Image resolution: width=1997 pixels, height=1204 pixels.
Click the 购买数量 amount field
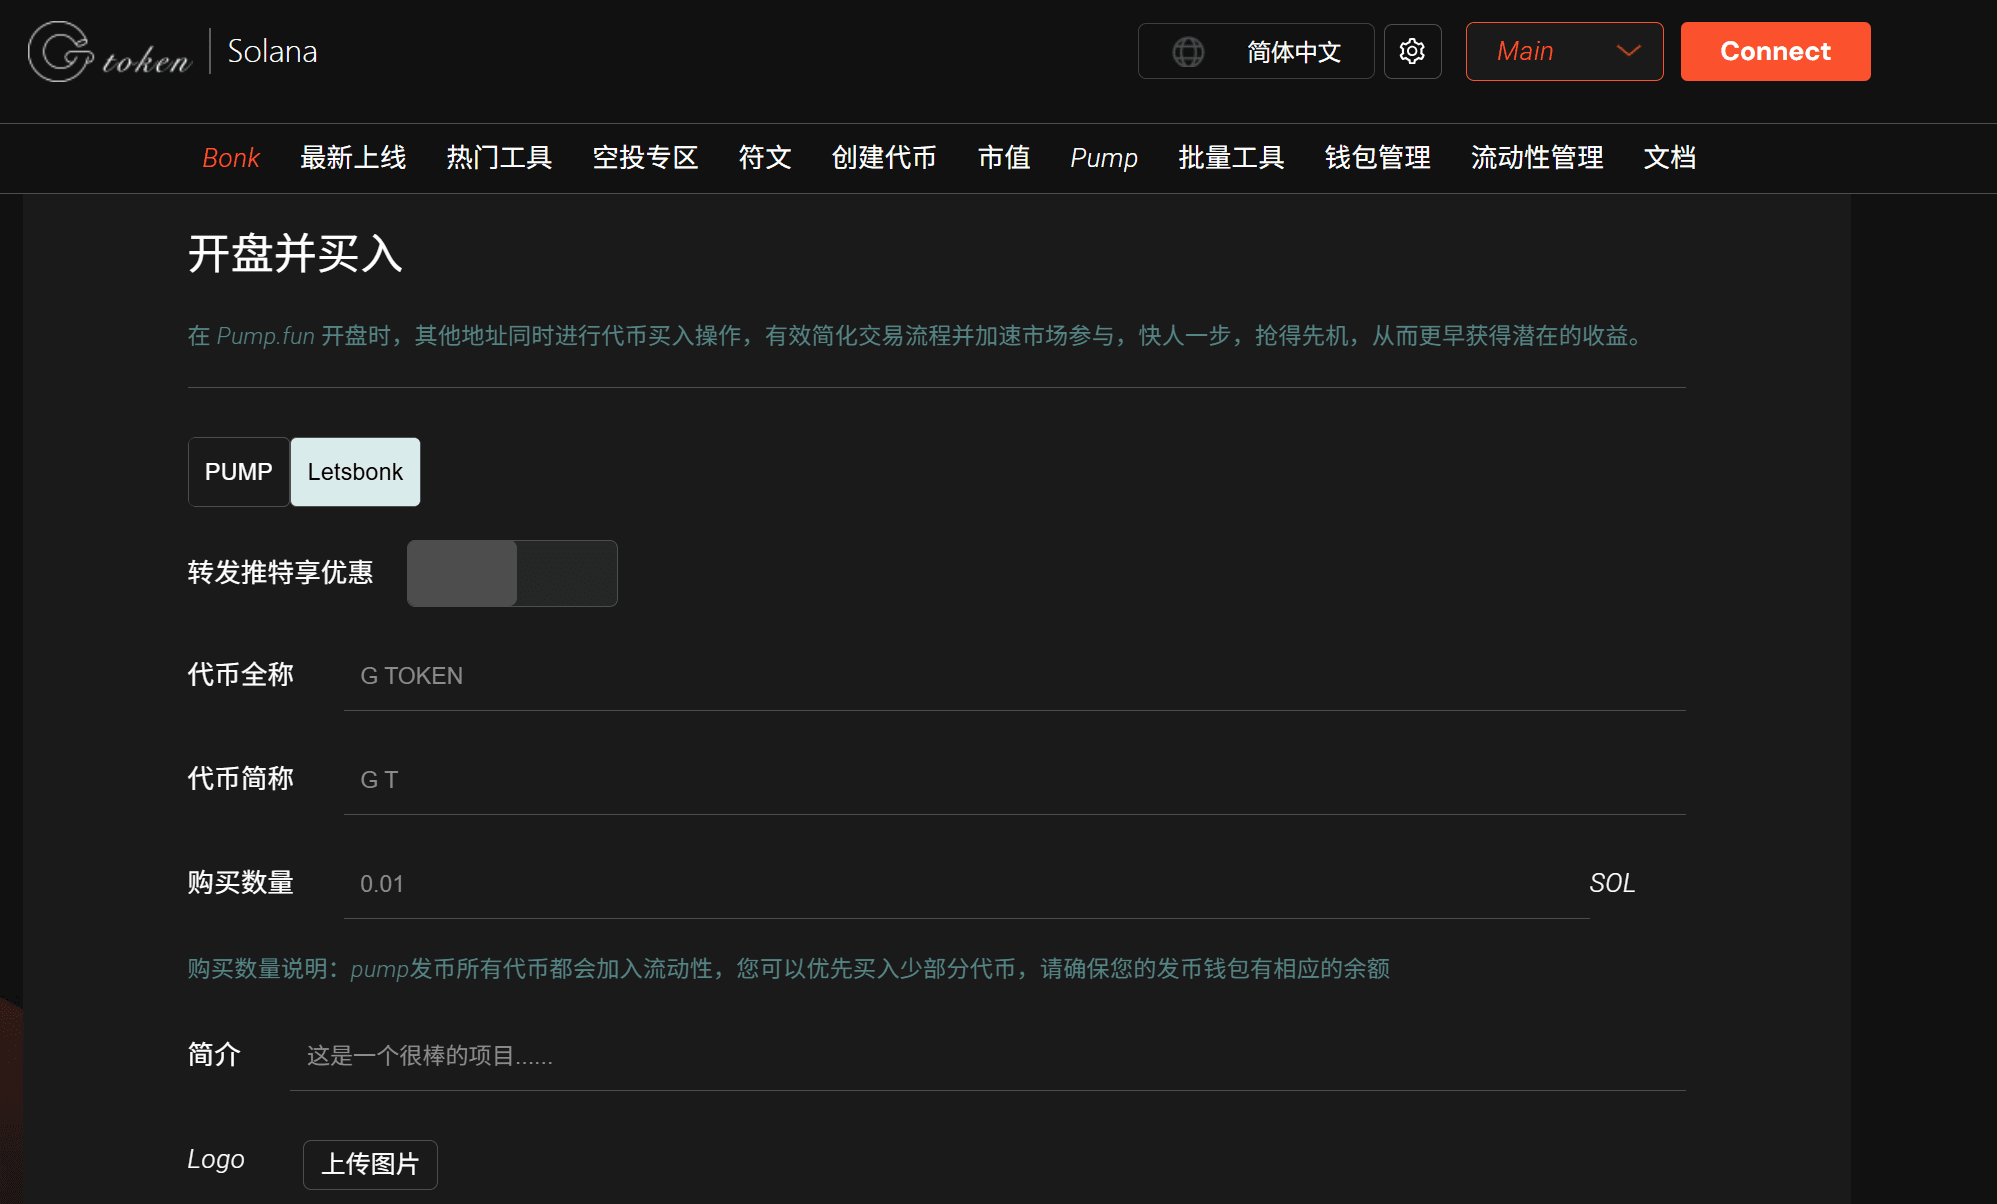click(x=967, y=884)
